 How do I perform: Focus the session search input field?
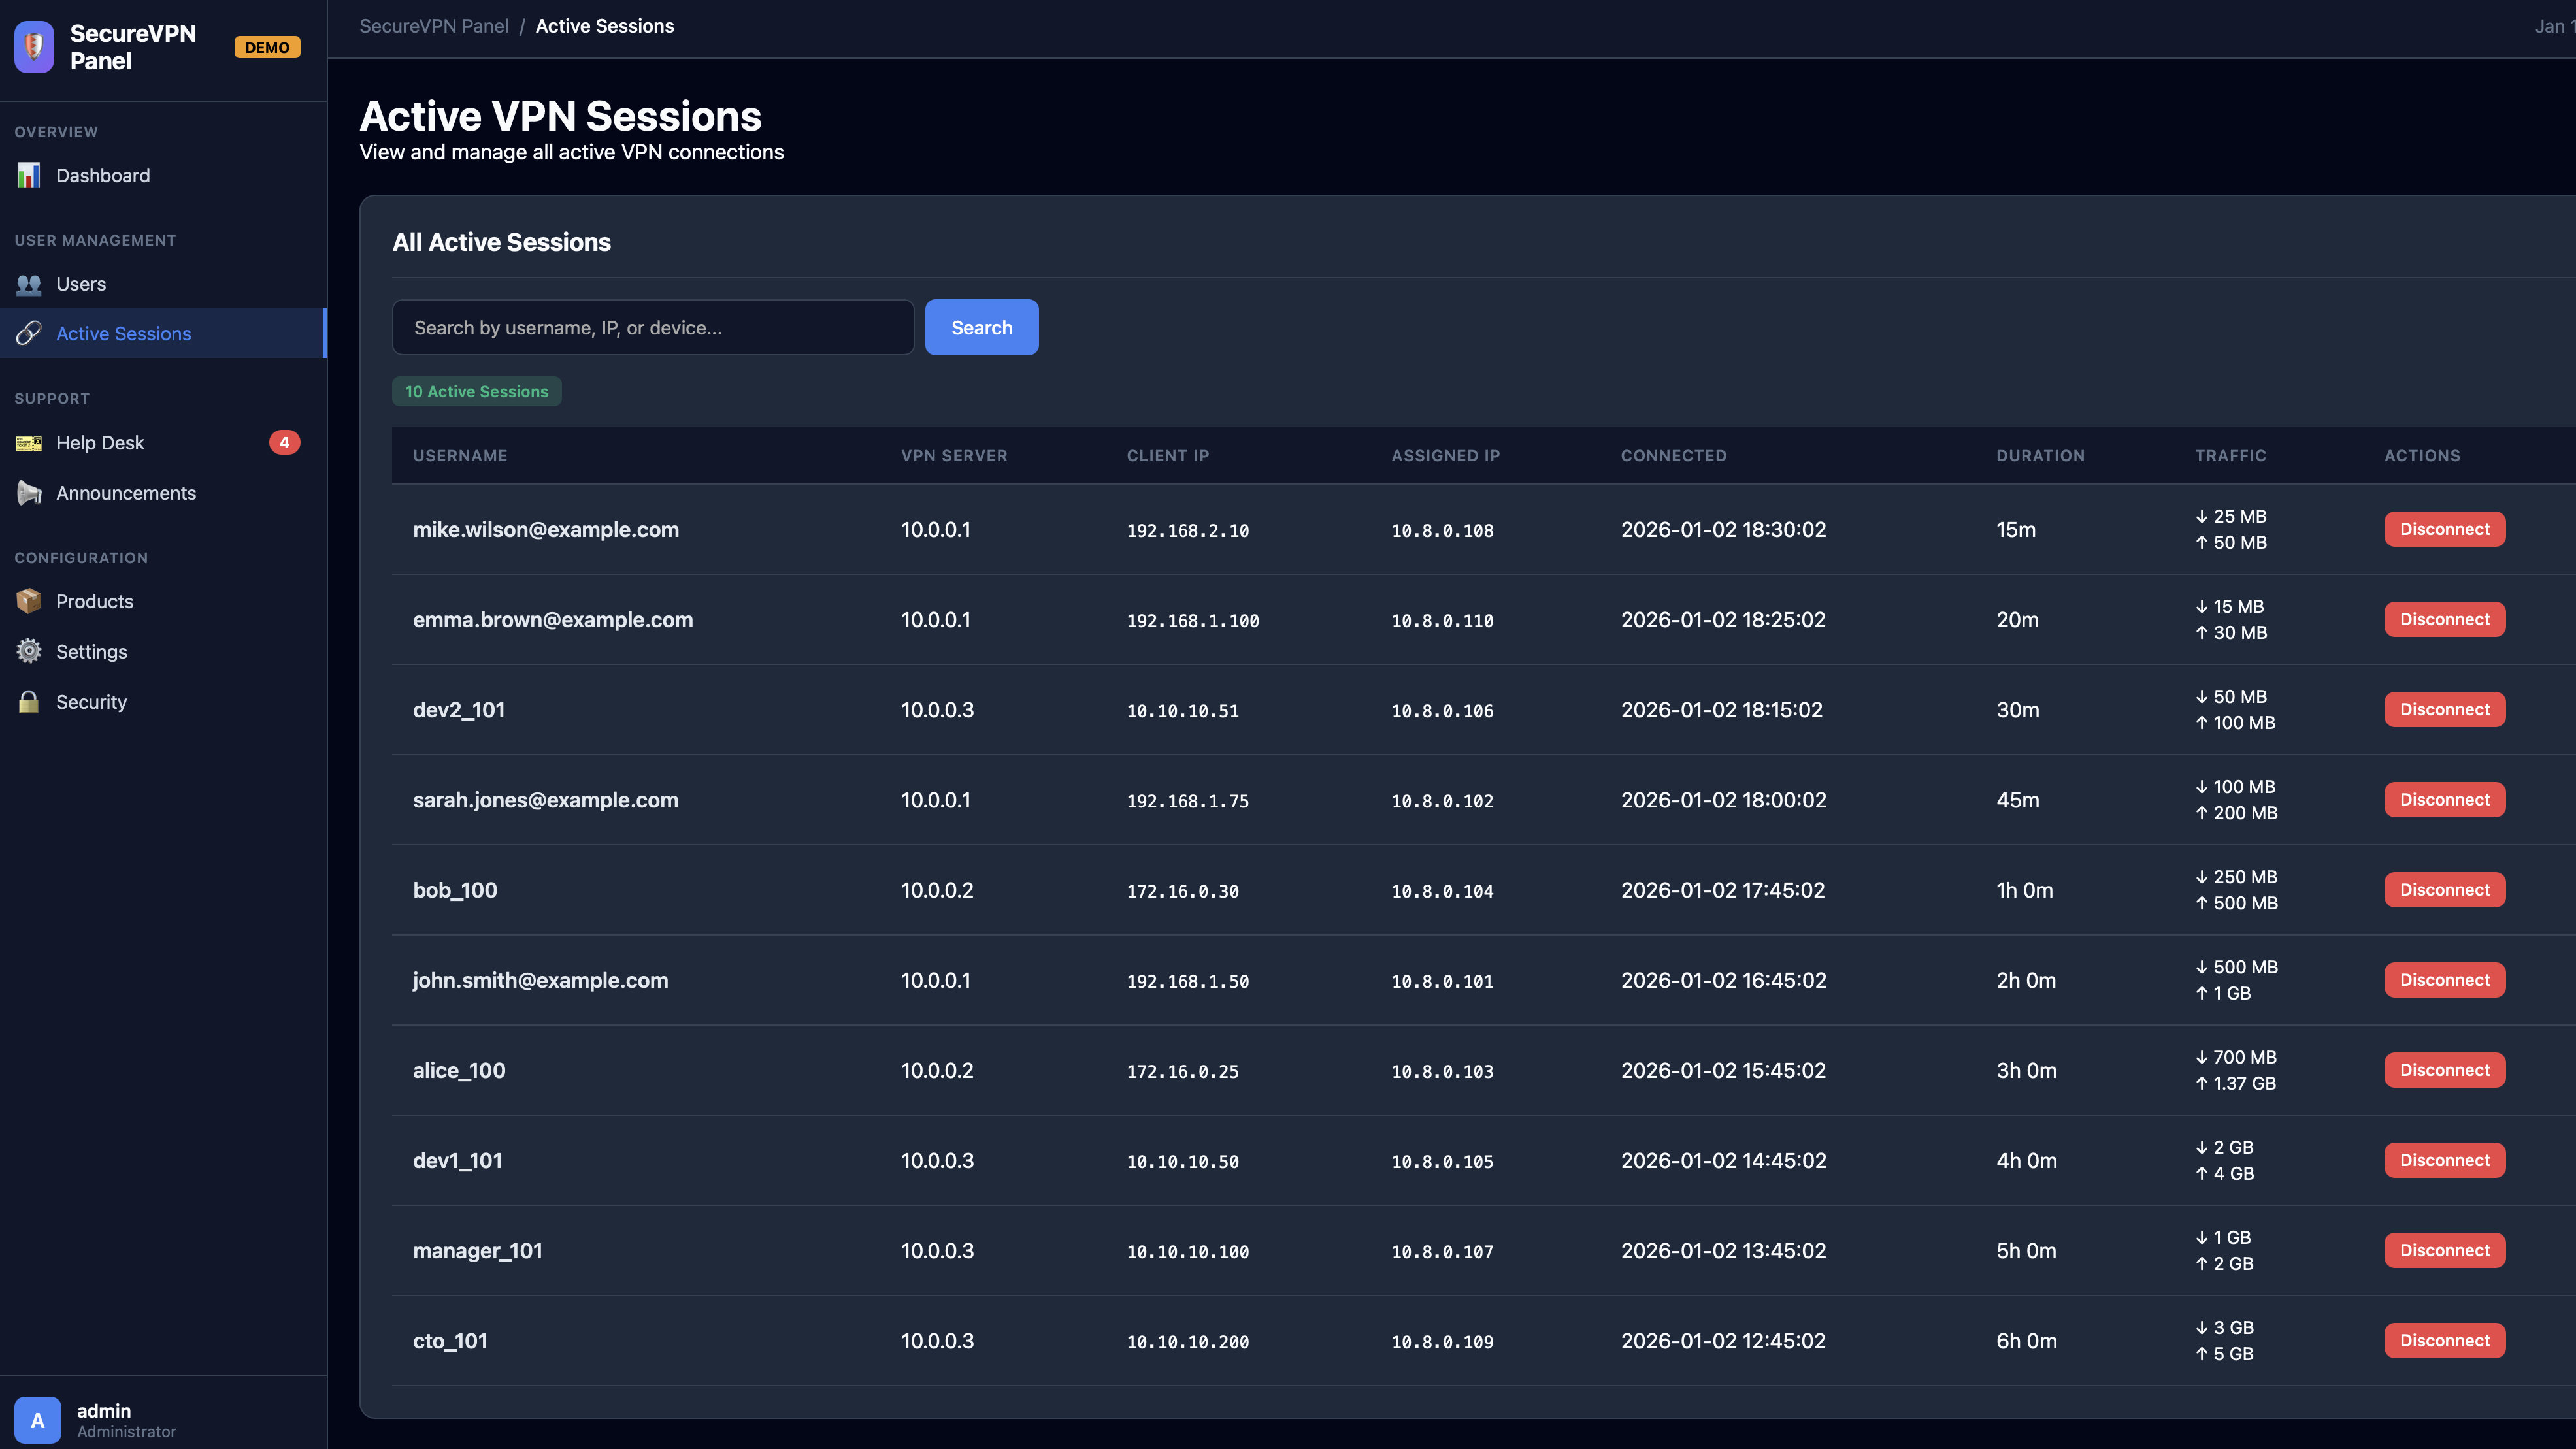pyautogui.click(x=652, y=327)
